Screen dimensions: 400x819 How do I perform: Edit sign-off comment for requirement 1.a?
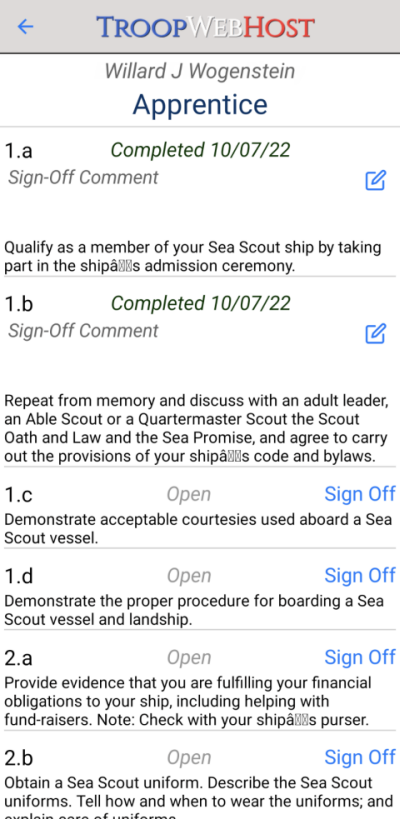click(x=375, y=180)
